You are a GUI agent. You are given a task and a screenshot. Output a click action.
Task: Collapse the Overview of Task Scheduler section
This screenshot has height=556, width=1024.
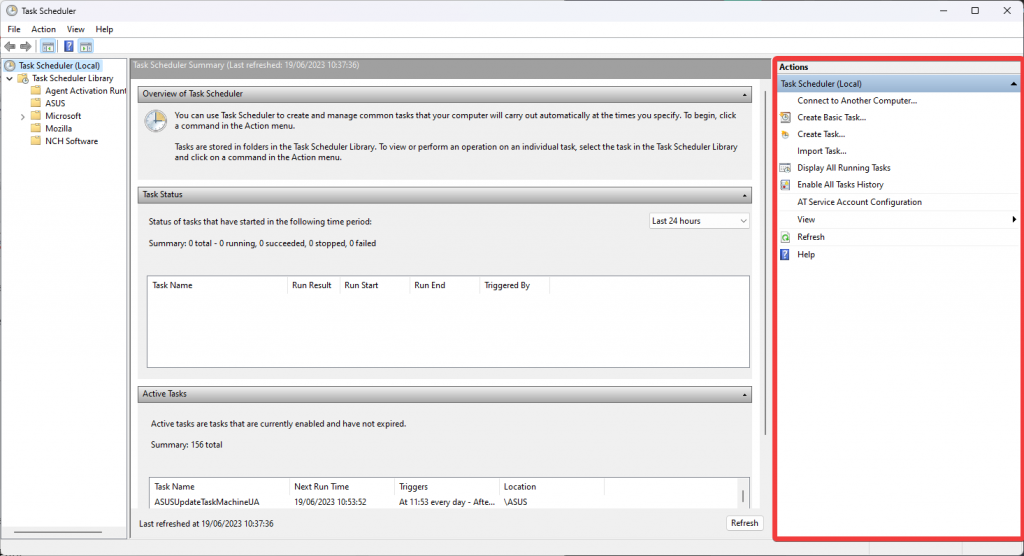pyautogui.click(x=745, y=94)
